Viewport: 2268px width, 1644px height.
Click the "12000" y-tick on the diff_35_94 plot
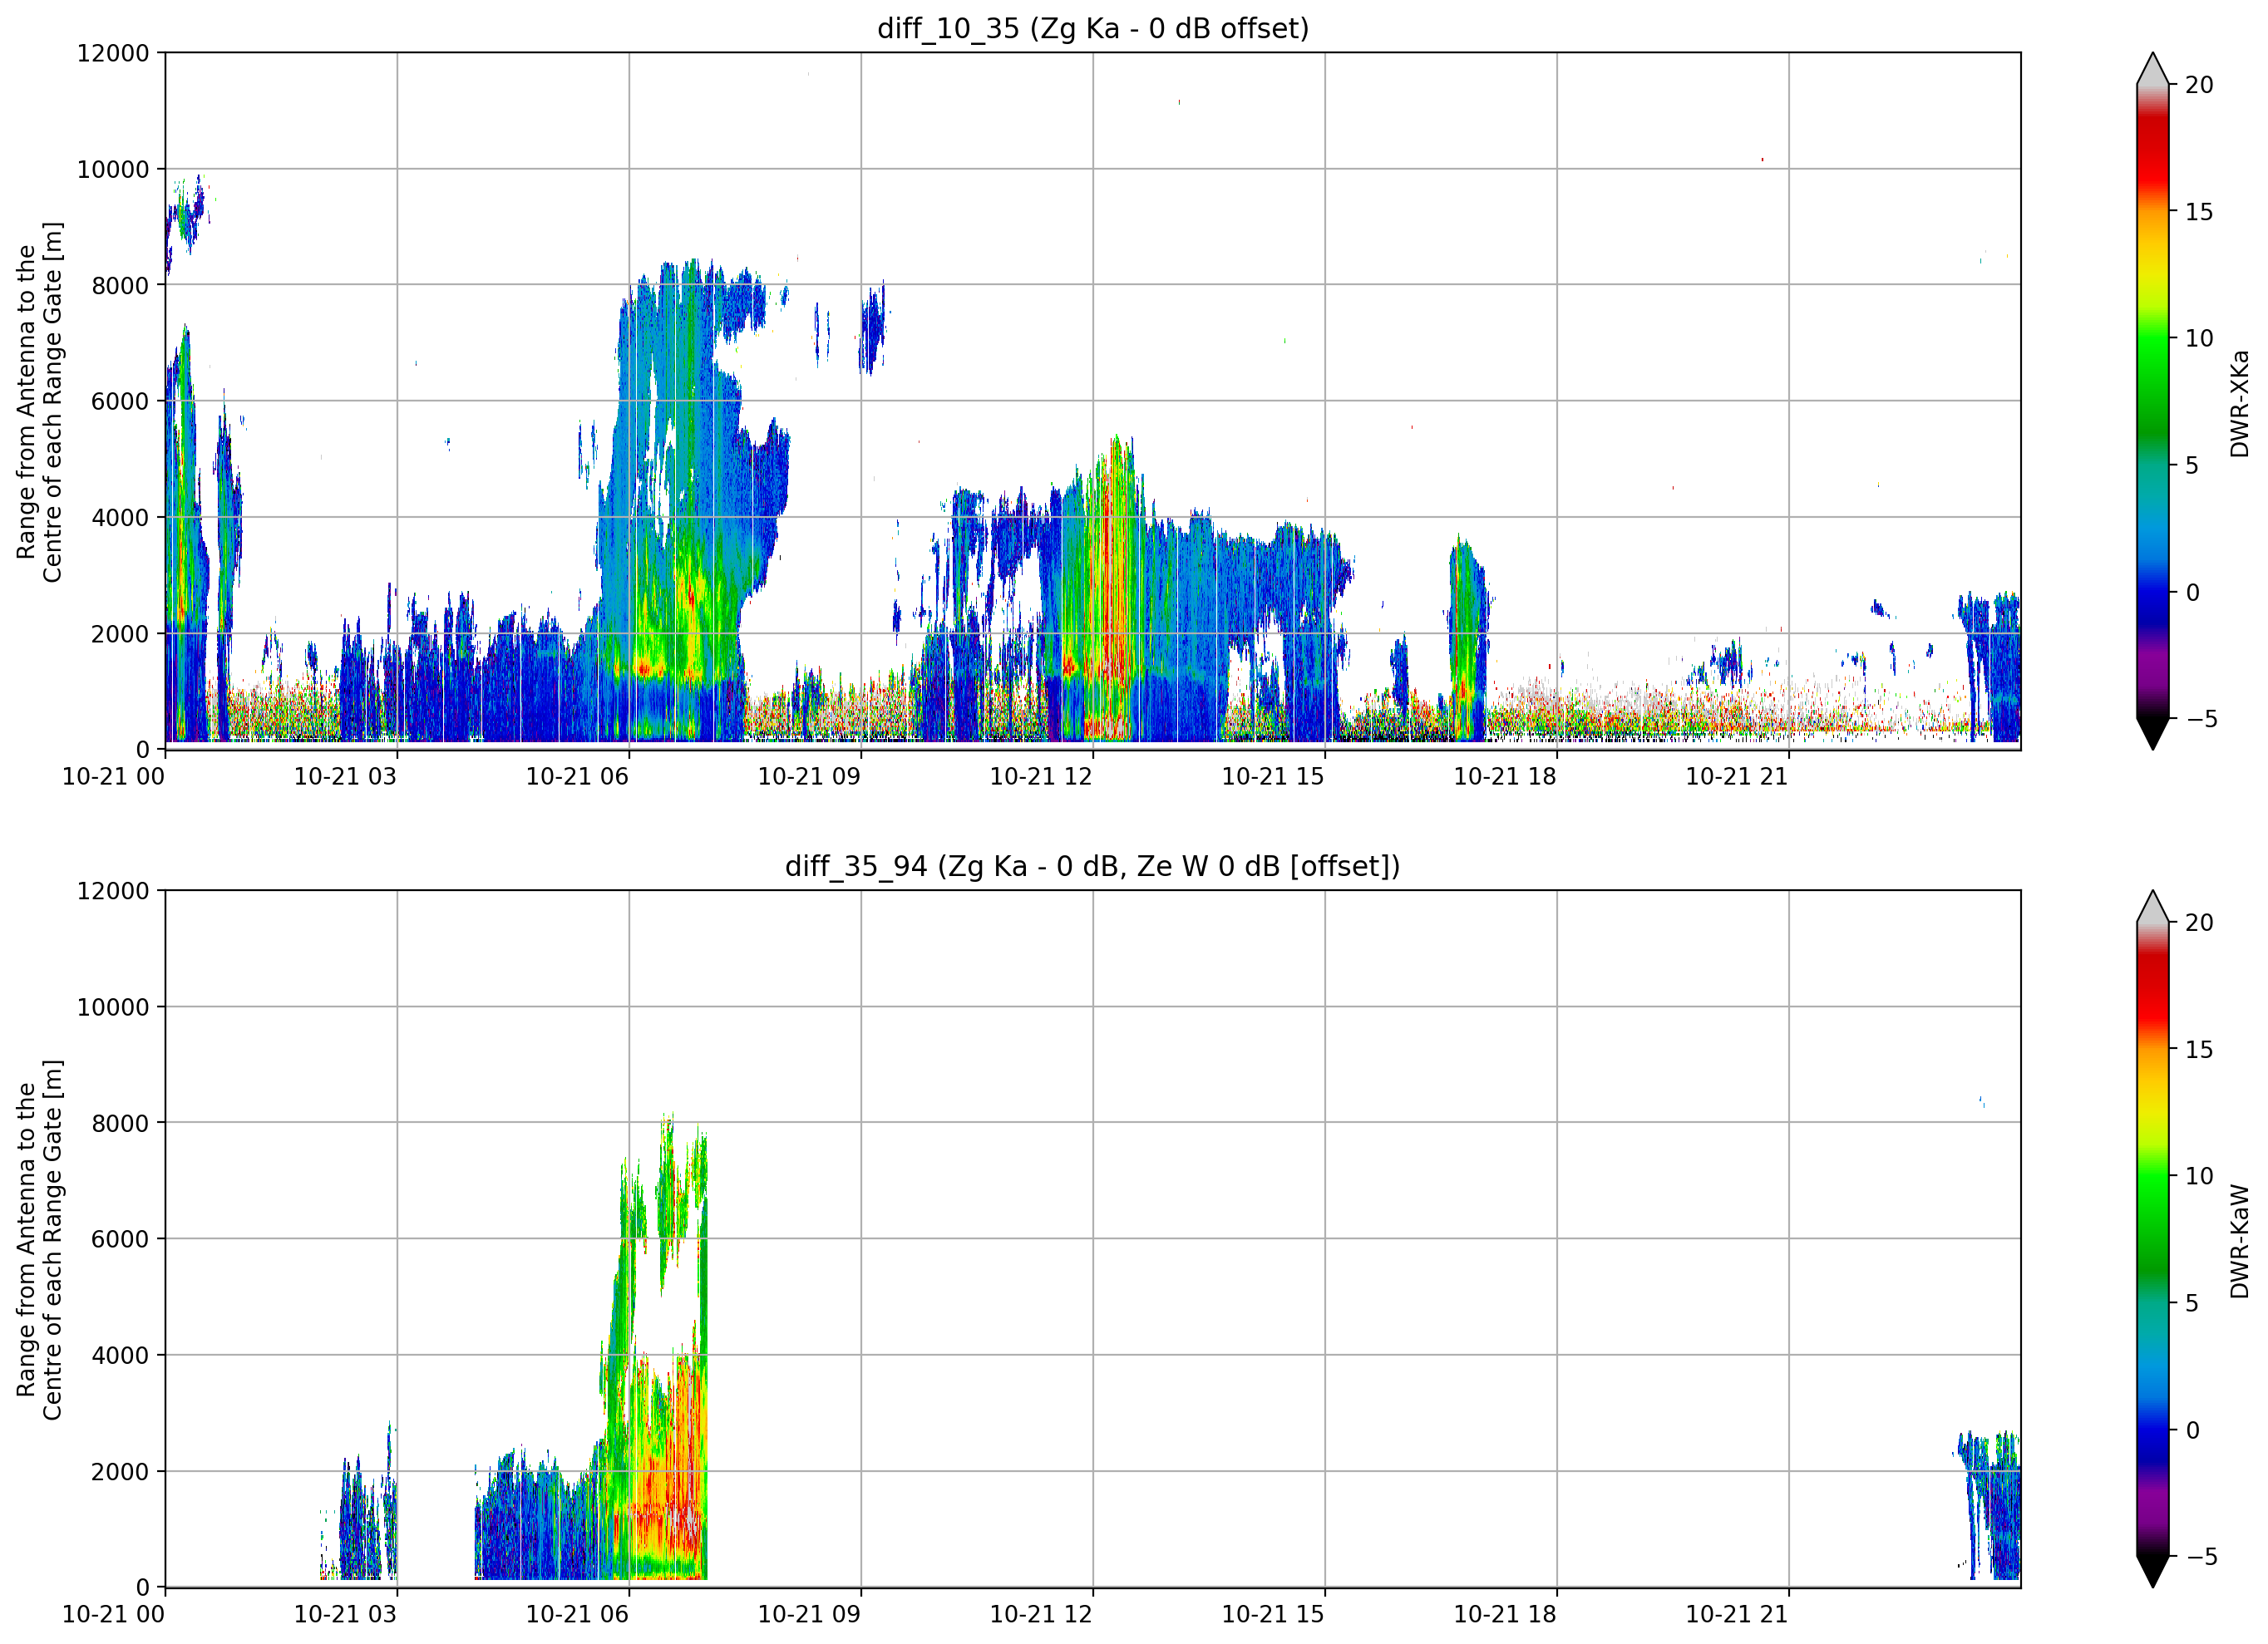coord(113,891)
